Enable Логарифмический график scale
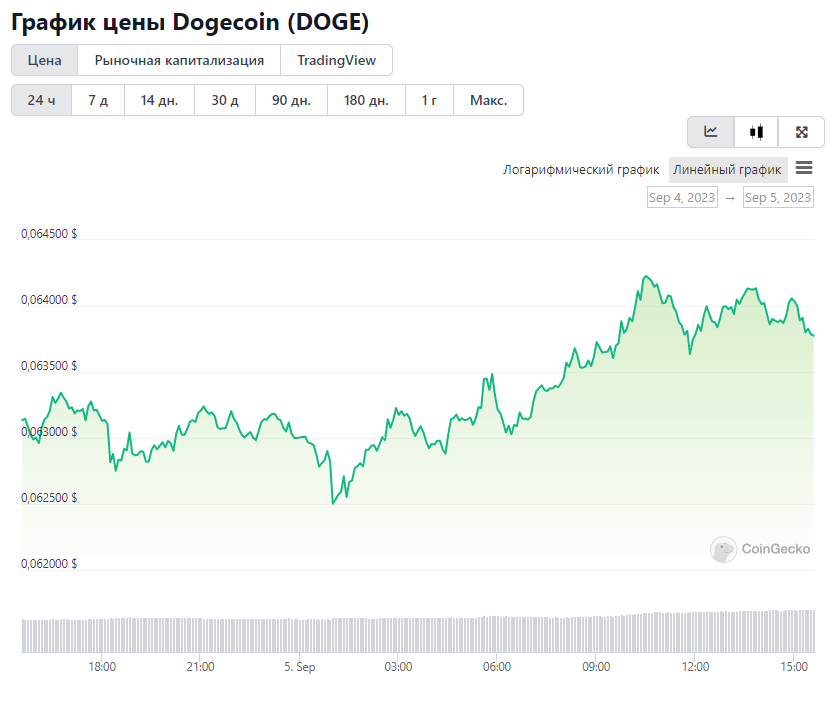This screenshot has width=833, height=701. 581,170
